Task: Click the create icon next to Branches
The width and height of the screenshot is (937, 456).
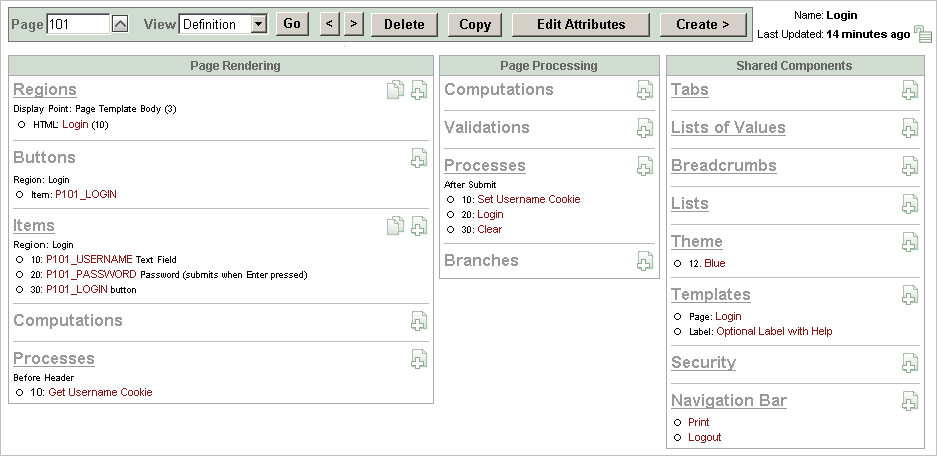Action: [645, 261]
